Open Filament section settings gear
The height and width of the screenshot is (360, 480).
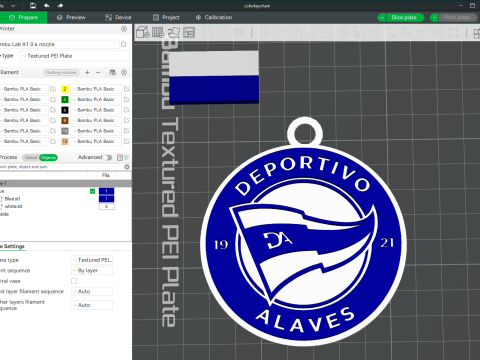(124, 72)
